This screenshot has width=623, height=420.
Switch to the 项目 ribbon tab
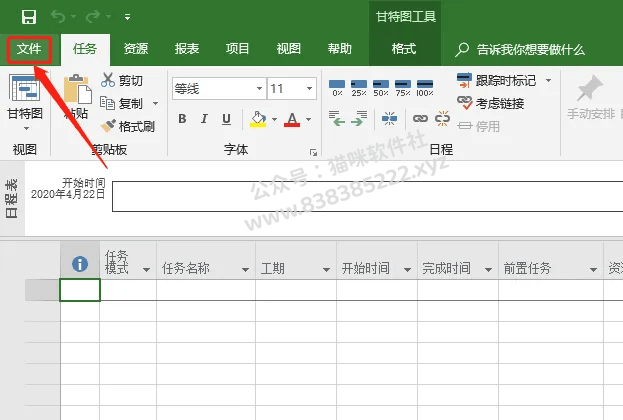(238, 49)
